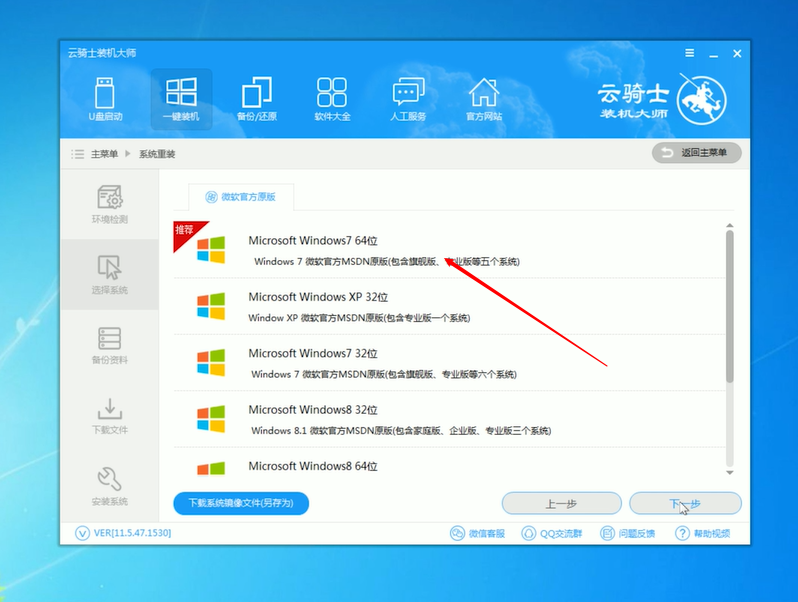Open the 官方网站 home icon
The width and height of the screenshot is (798, 602).
pyautogui.click(x=484, y=99)
